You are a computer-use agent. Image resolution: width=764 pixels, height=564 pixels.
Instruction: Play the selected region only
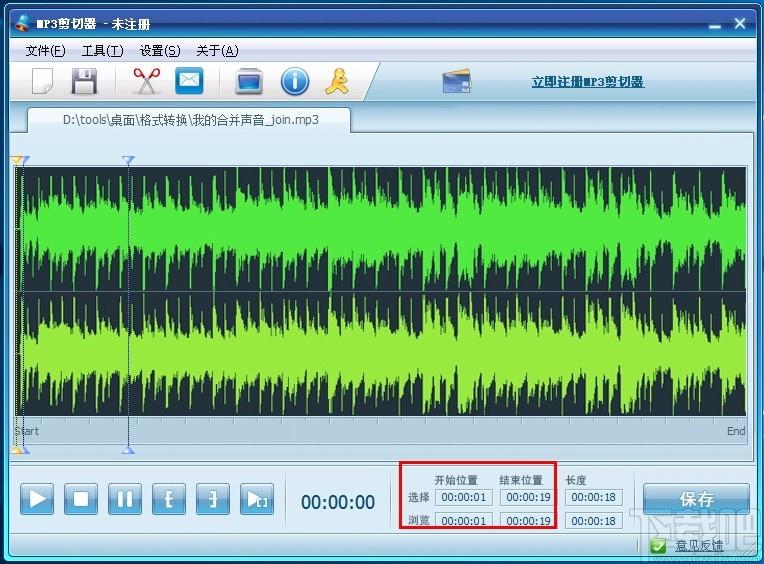point(257,499)
